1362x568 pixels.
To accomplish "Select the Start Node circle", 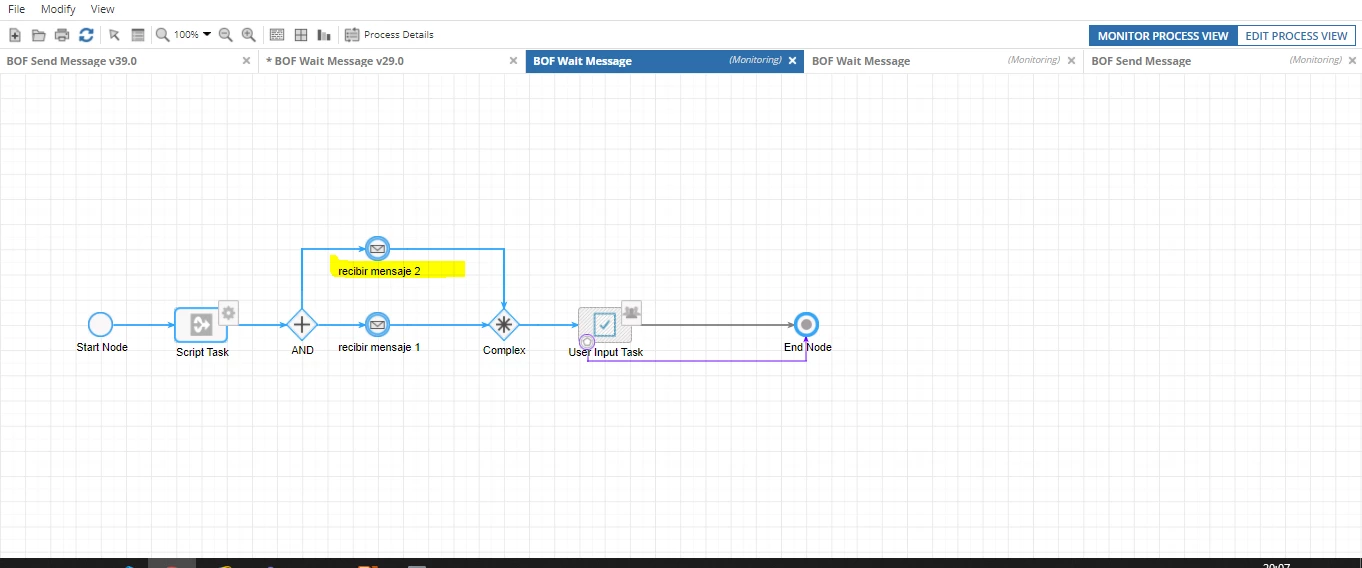I will [100, 324].
